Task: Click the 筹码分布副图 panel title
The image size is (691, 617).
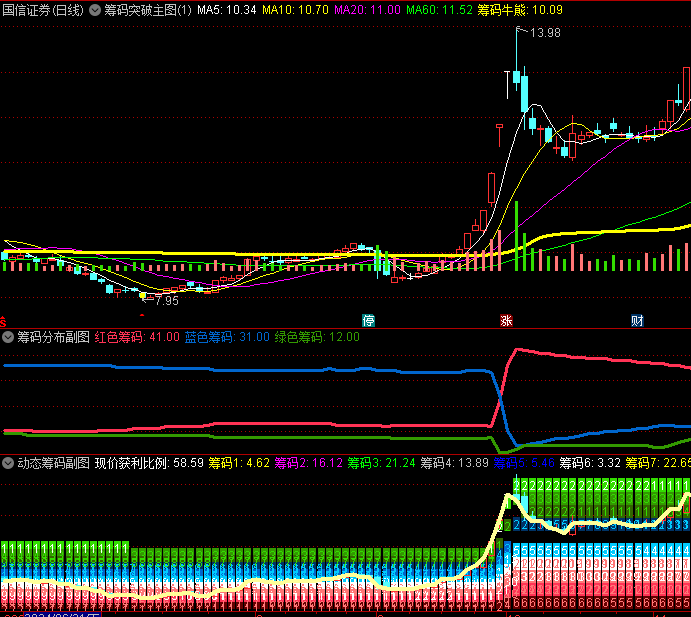Action: click(x=53, y=338)
